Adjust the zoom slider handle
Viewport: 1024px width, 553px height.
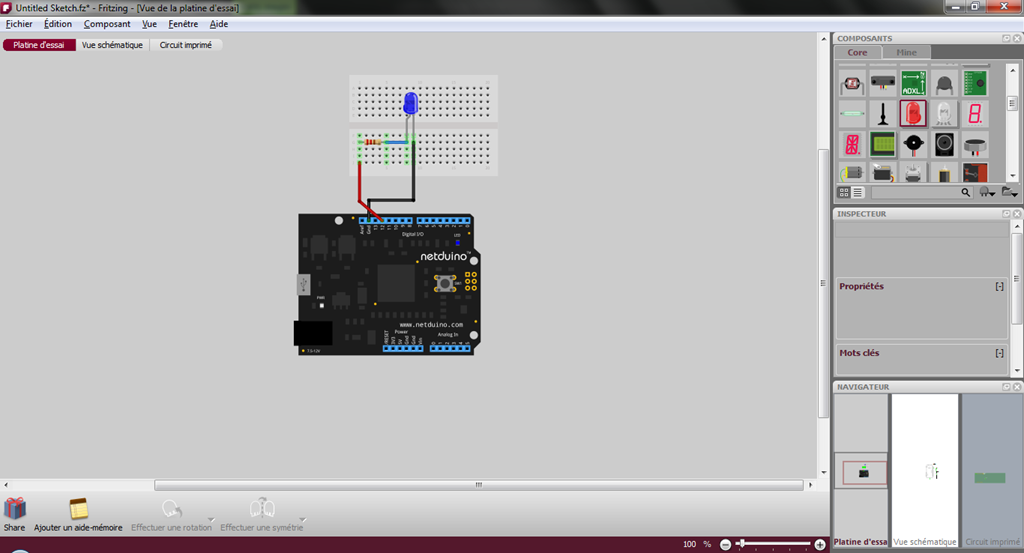(741, 543)
